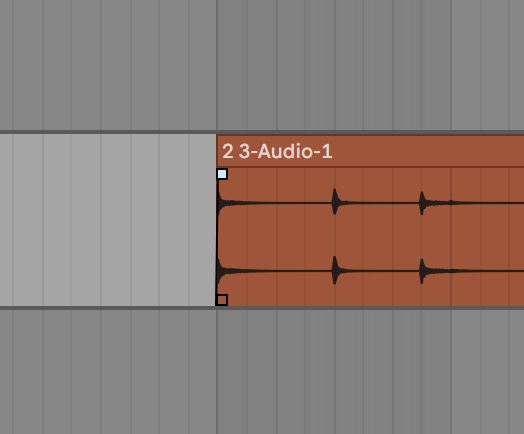Select the clip by its name 2 3-Audio-1
Screen dimensions: 524x434
pos(277,151)
